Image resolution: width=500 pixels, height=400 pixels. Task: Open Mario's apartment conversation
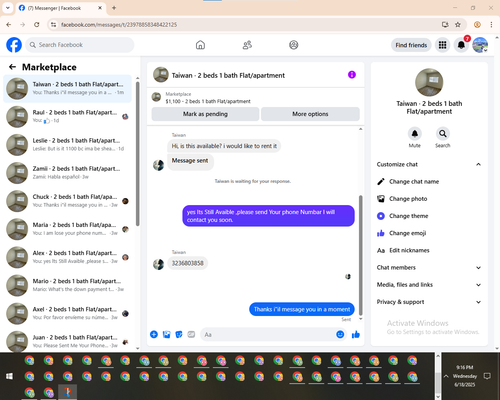[x=67, y=285]
